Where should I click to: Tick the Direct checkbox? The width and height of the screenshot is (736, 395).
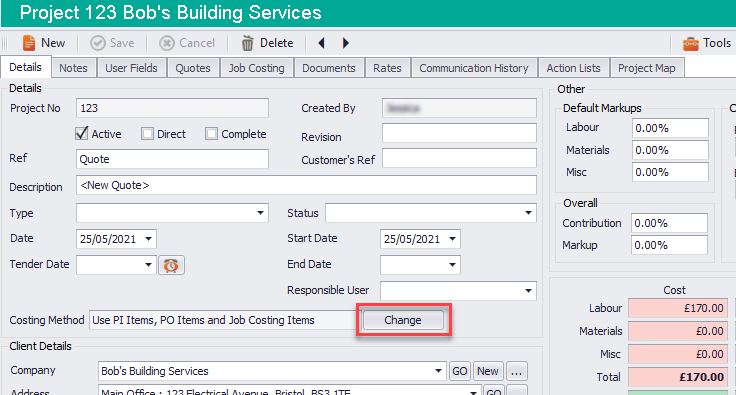click(x=147, y=134)
